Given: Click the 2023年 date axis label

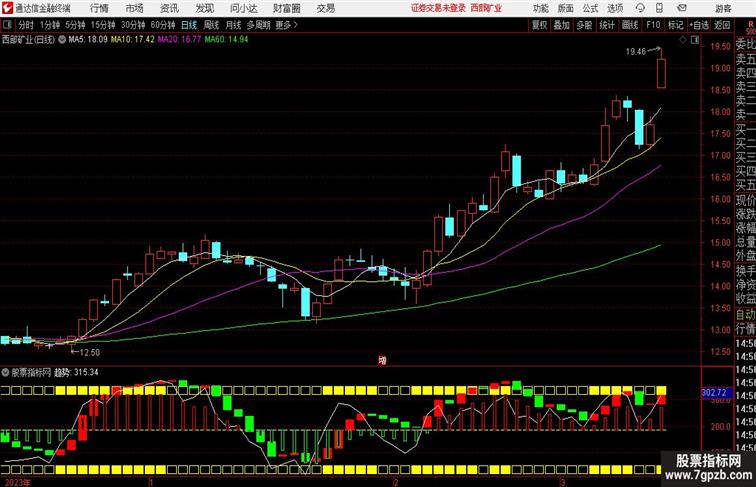Looking at the screenshot, I should pyautogui.click(x=17, y=482).
